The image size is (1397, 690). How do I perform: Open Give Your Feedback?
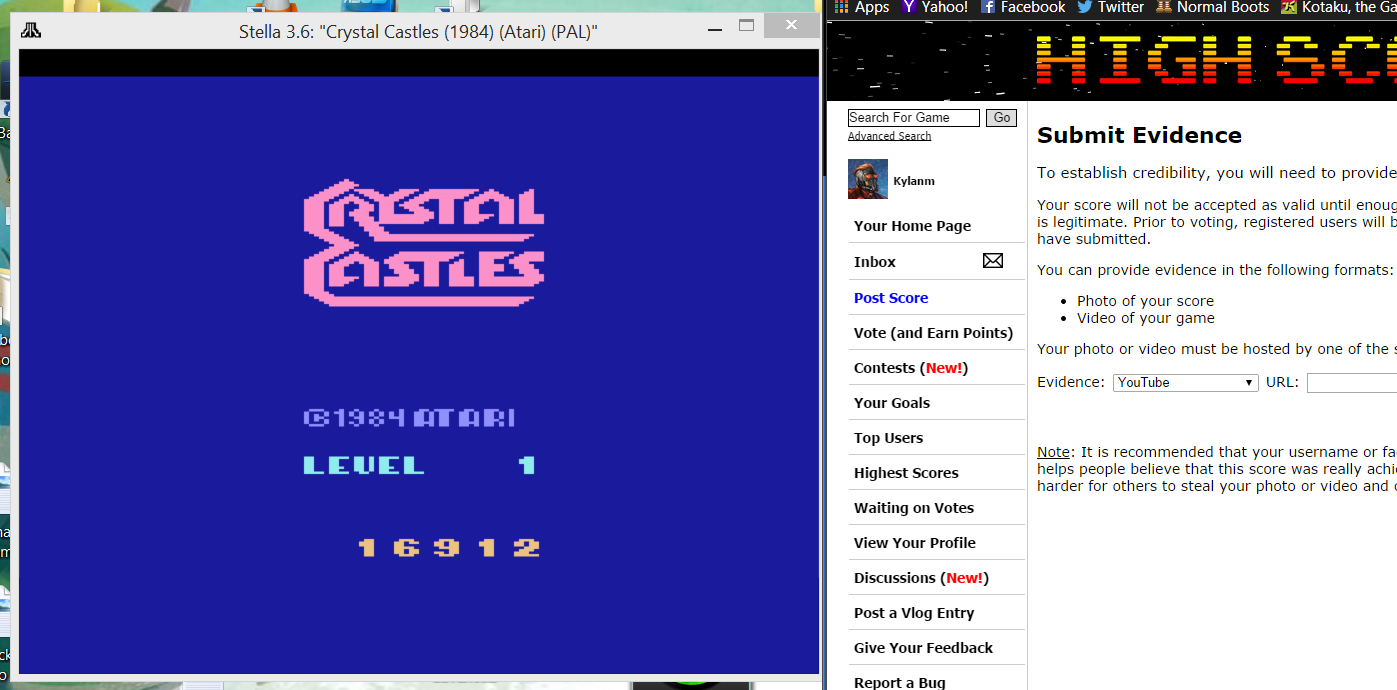coord(923,648)
